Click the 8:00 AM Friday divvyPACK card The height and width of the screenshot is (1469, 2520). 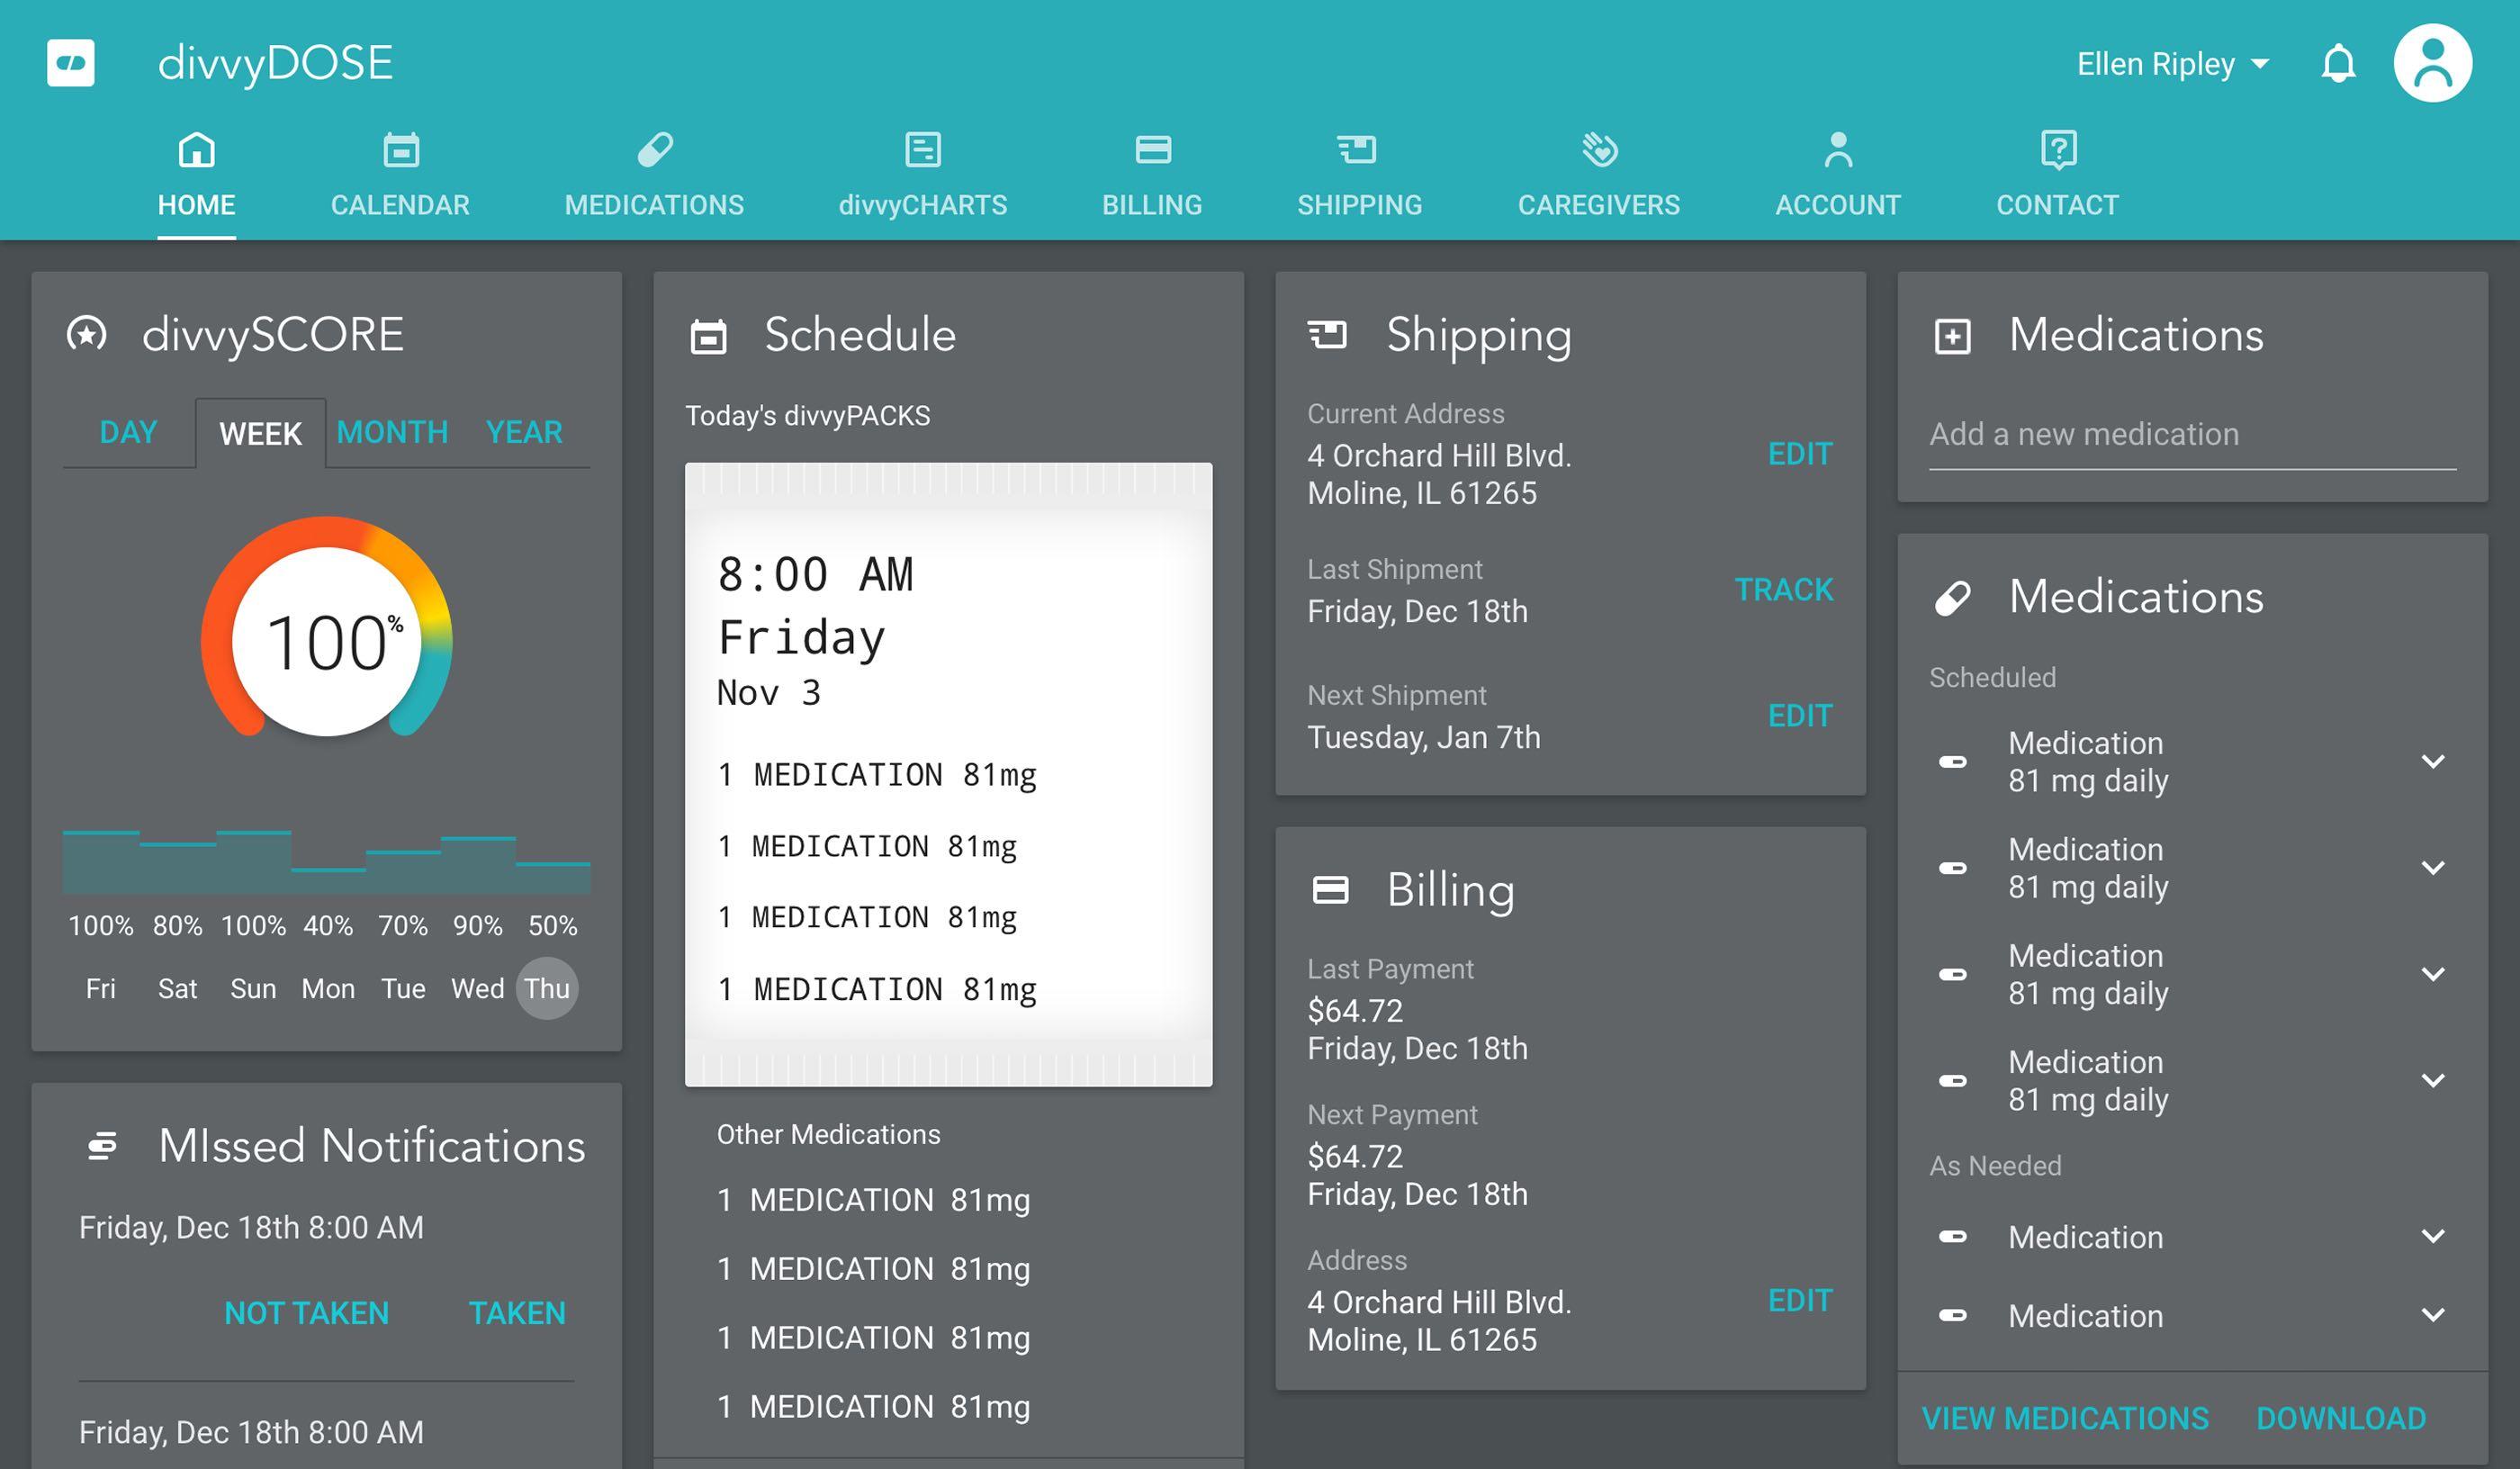[948, 774]
